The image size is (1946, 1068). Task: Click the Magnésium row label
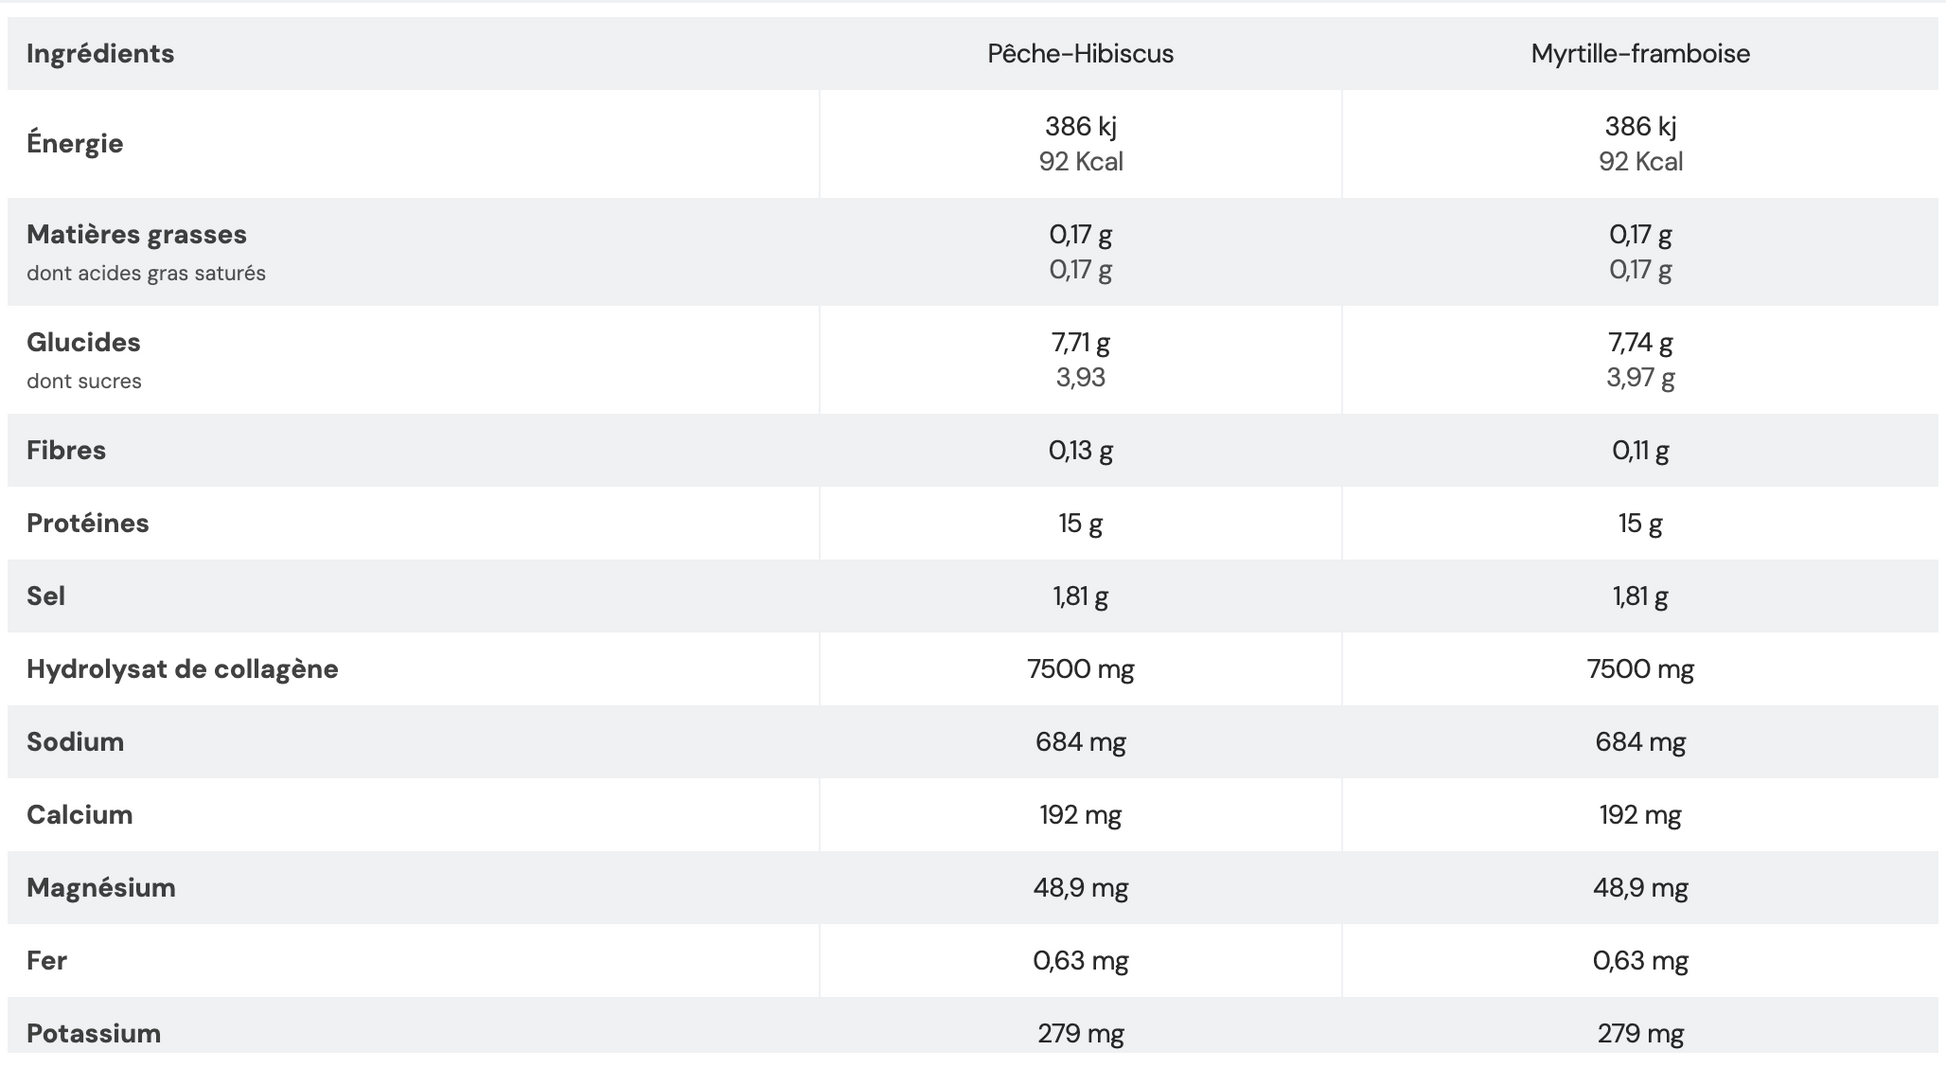pos(101,889)
